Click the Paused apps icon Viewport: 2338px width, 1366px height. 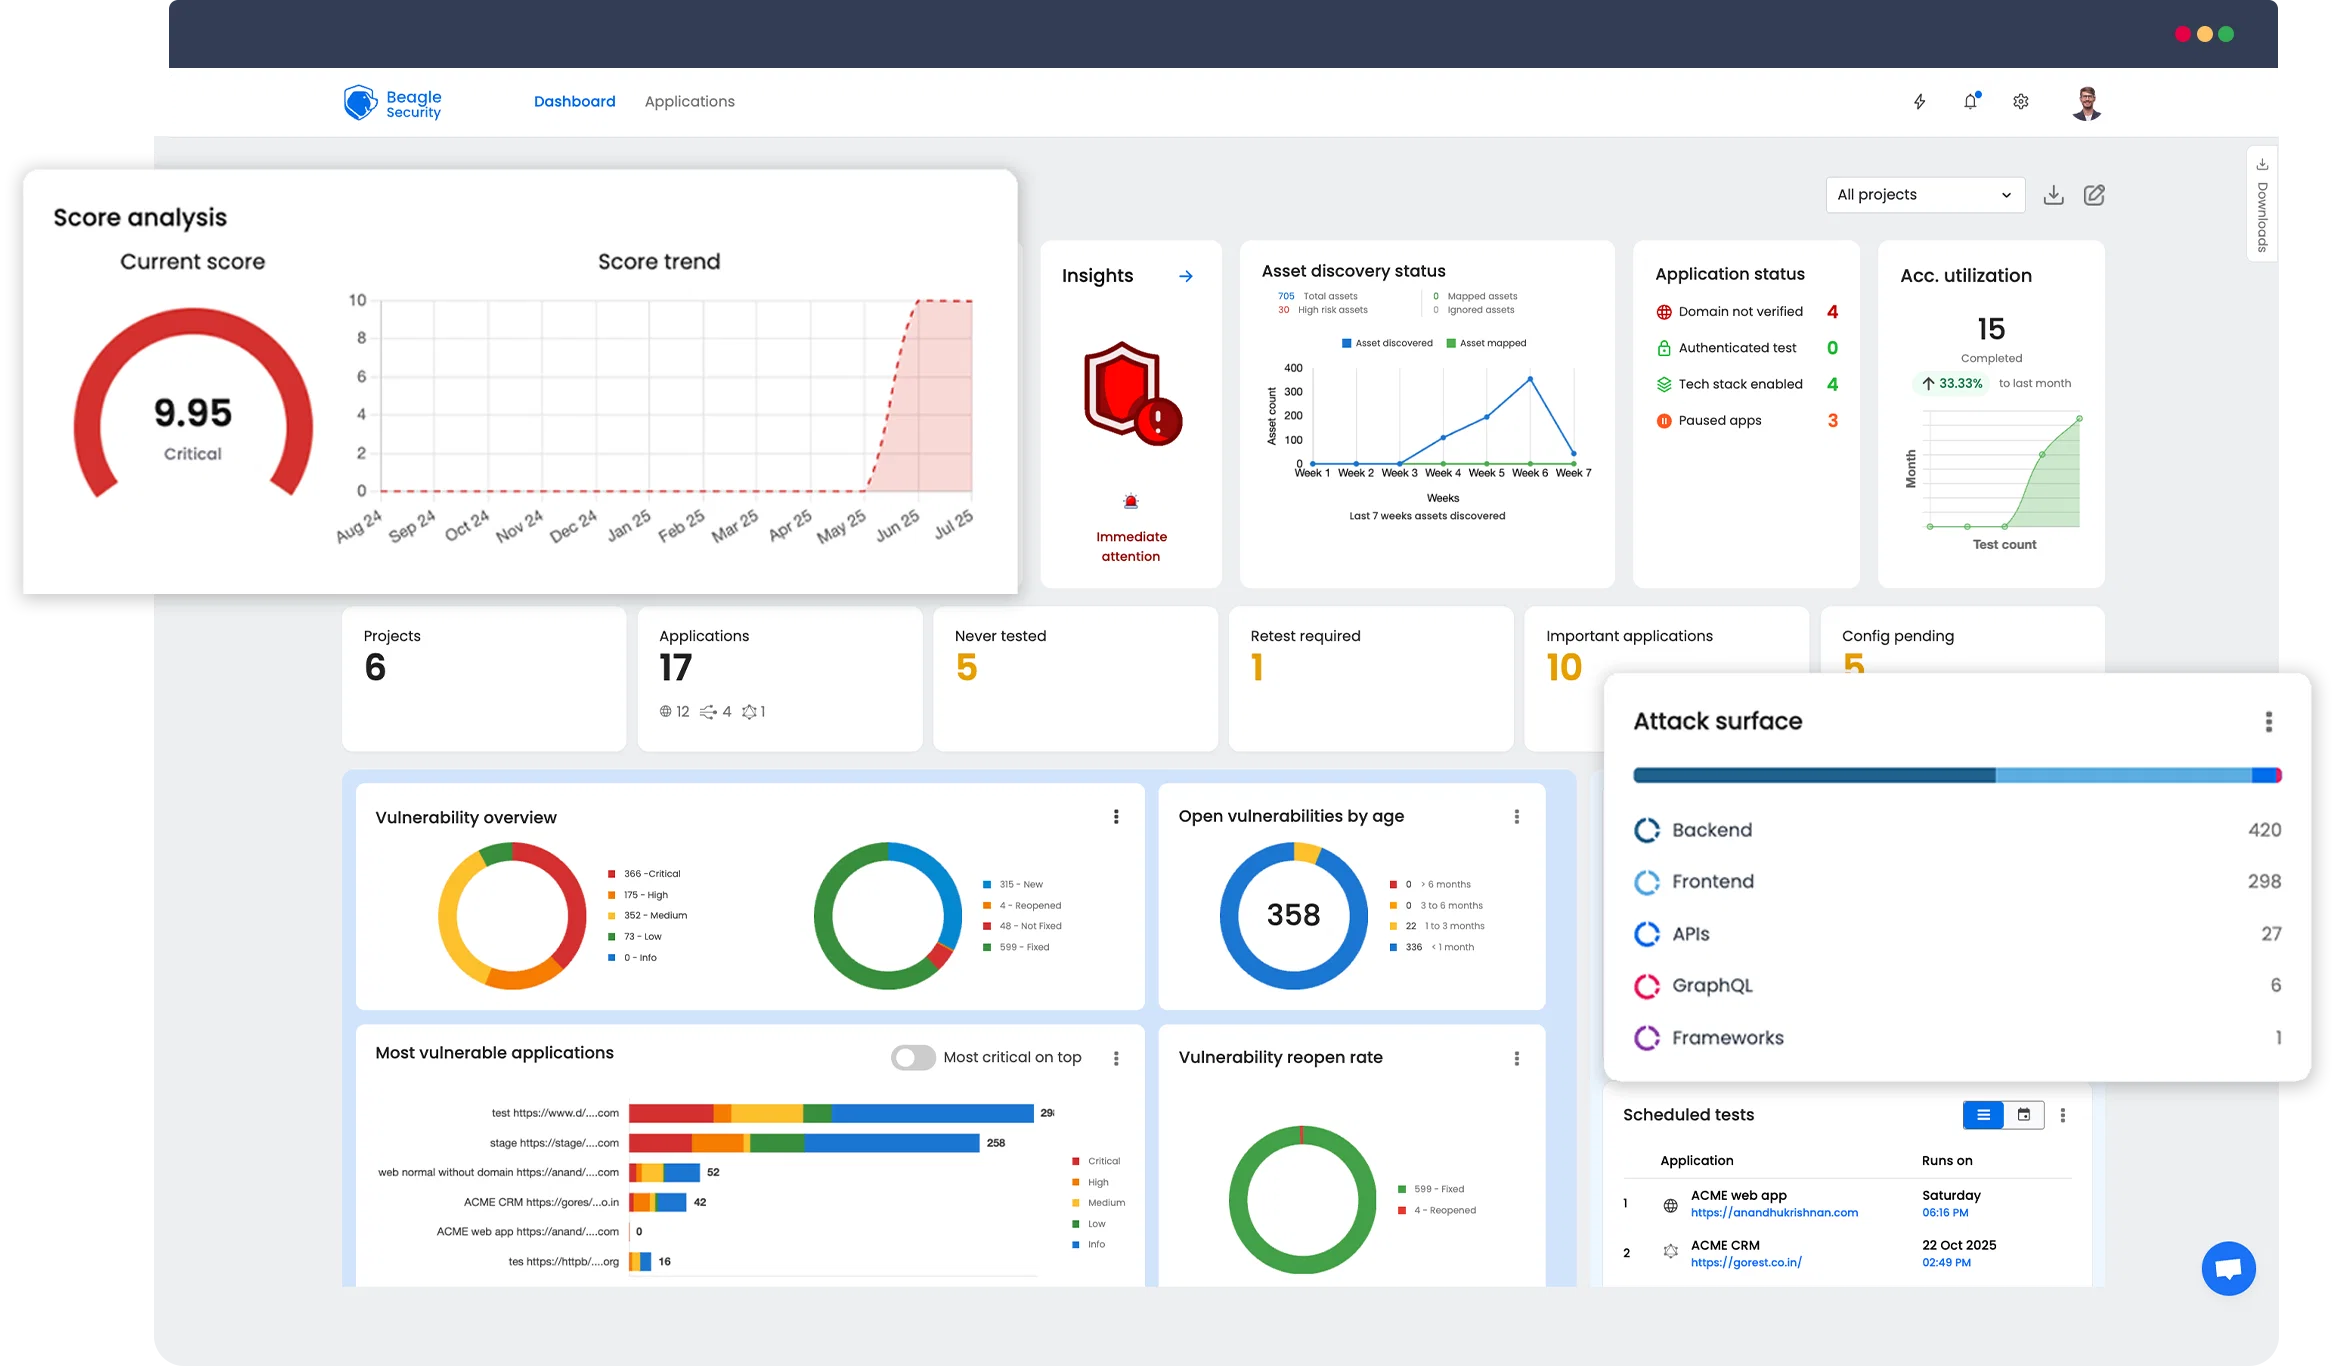(1664, 421)
